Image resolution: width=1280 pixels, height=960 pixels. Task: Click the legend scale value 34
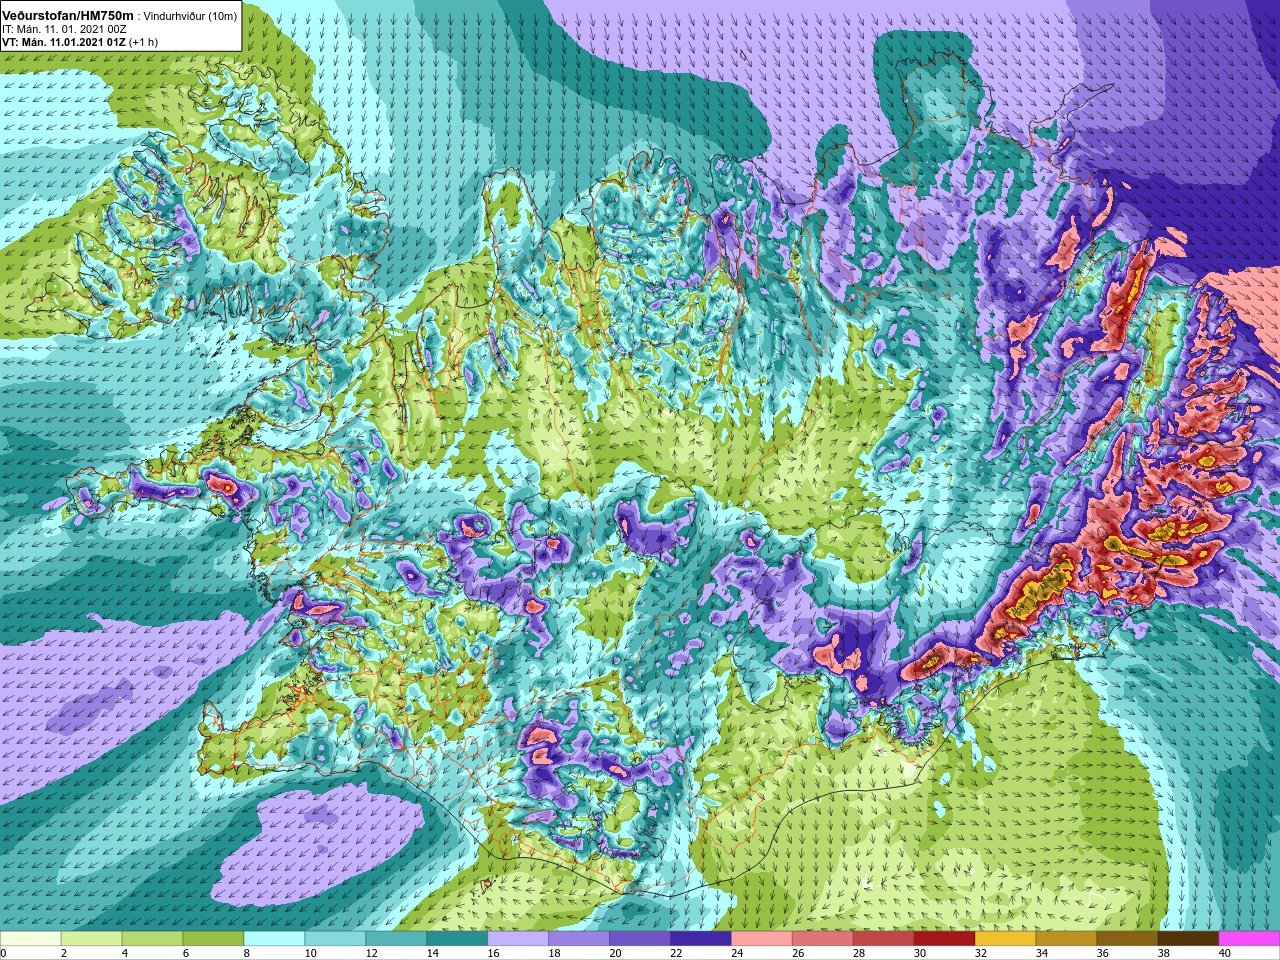tap(1043, 953)
